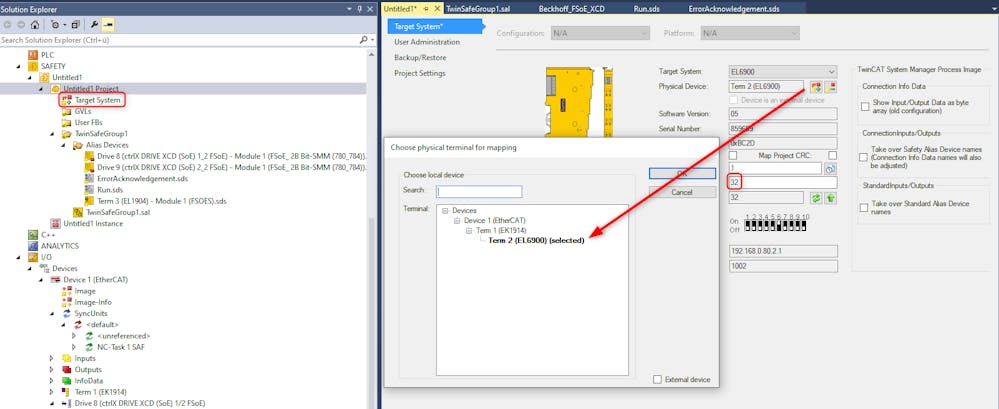The width and height of the screenshot is (999, 409).
Task: Click the GVLs folder icon
Action: click(66, 111)
